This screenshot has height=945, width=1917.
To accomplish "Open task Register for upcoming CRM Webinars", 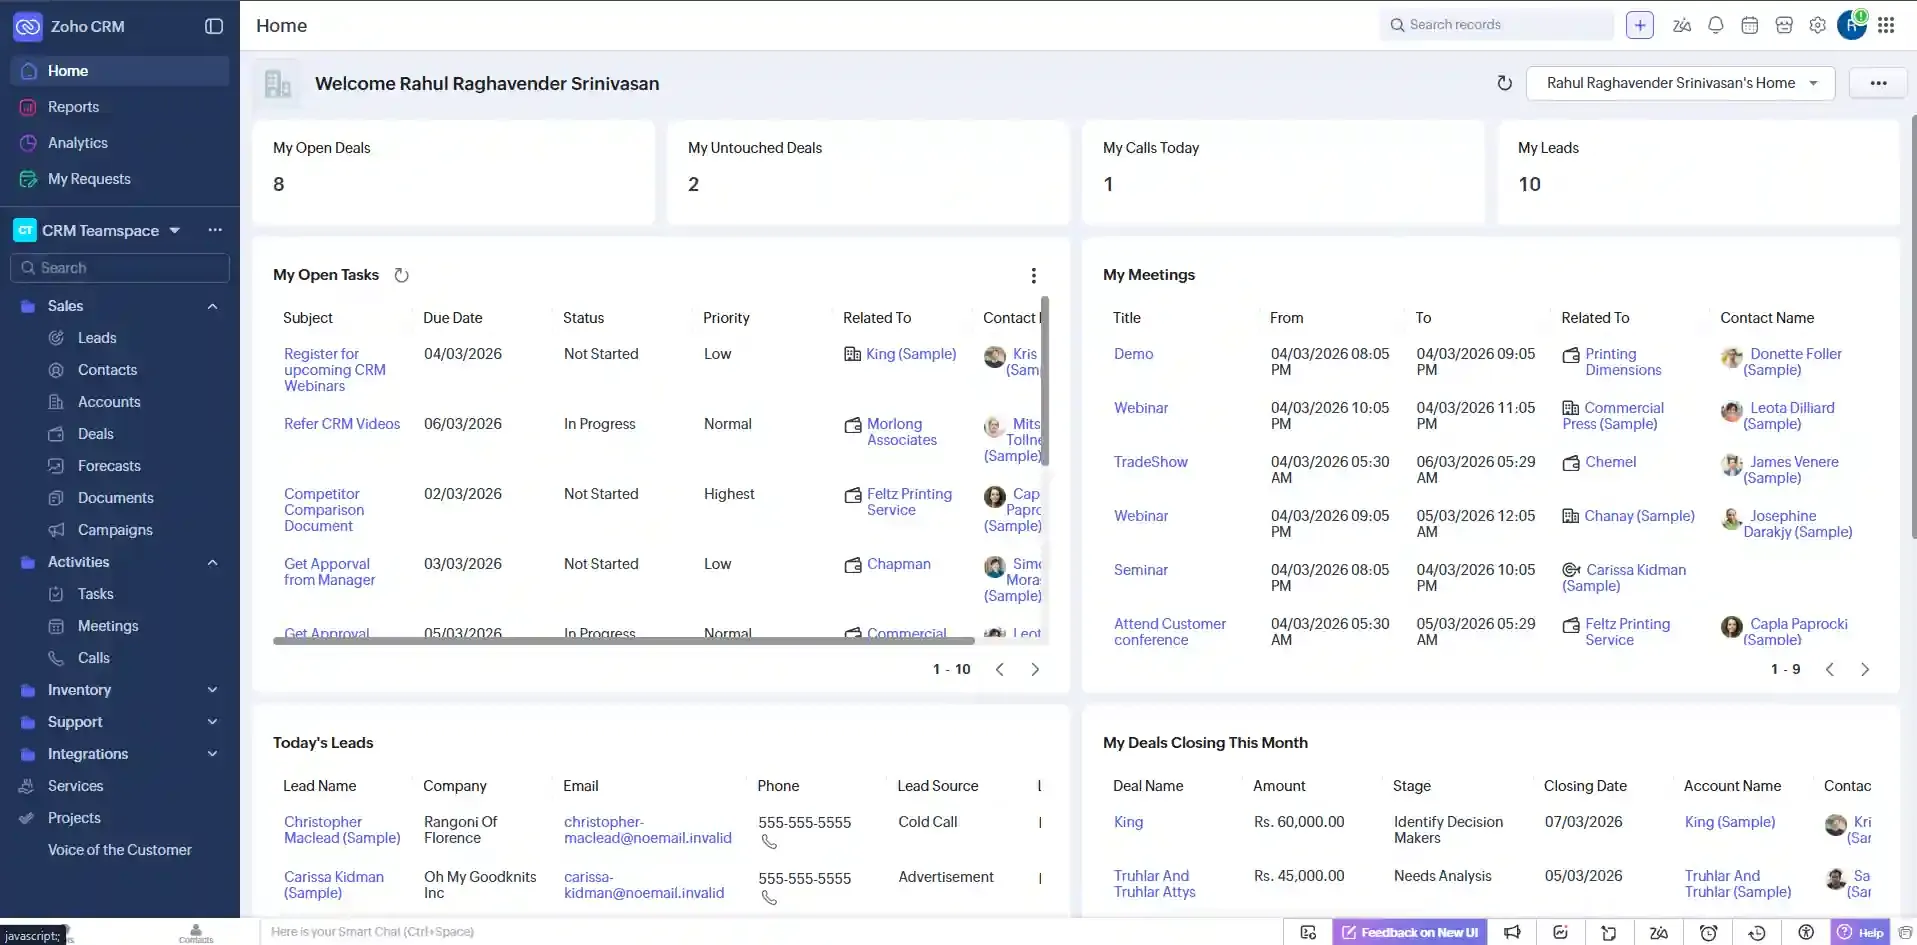I will click(335, 370).
